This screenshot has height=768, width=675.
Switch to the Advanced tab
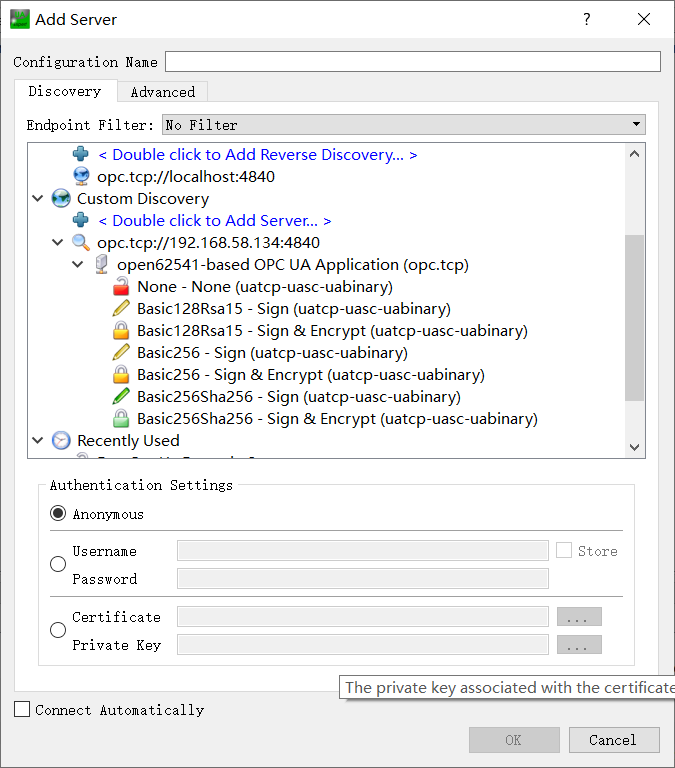[x=163, y=92]
